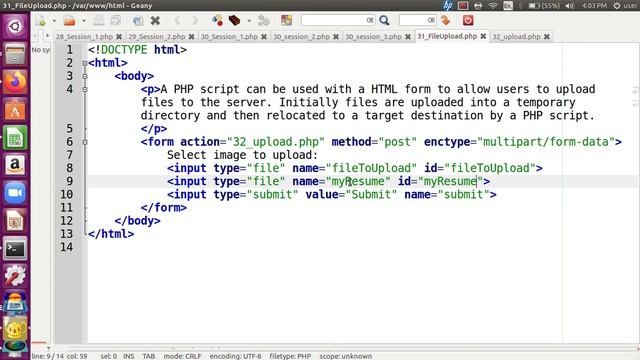
Task: Collapse the body fold on line 3
Action: tap(84, 76)
